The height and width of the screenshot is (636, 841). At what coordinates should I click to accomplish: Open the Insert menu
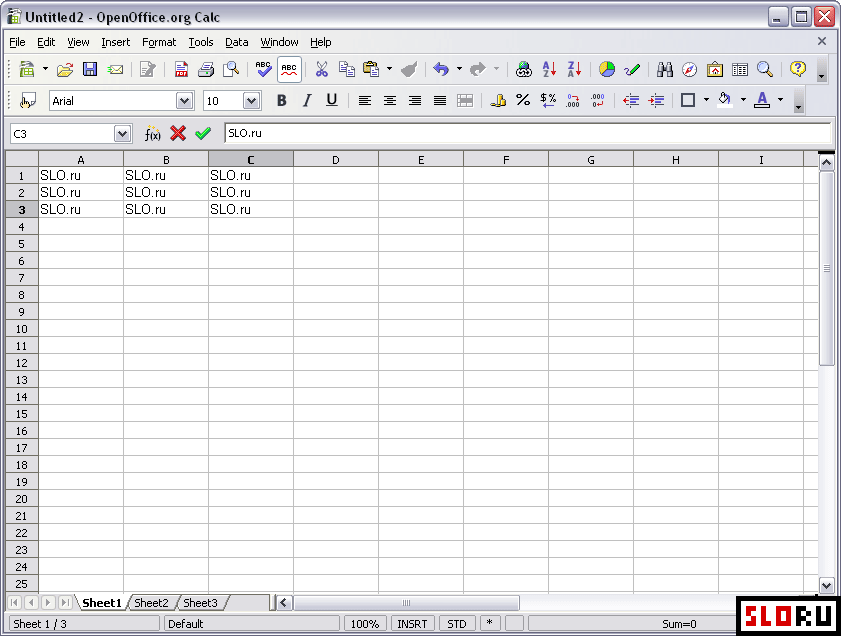(x=115, y=42)
